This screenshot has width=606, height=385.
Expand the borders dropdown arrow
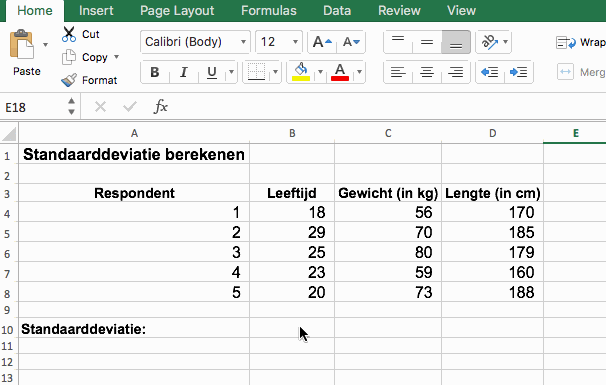click(275, 72)
